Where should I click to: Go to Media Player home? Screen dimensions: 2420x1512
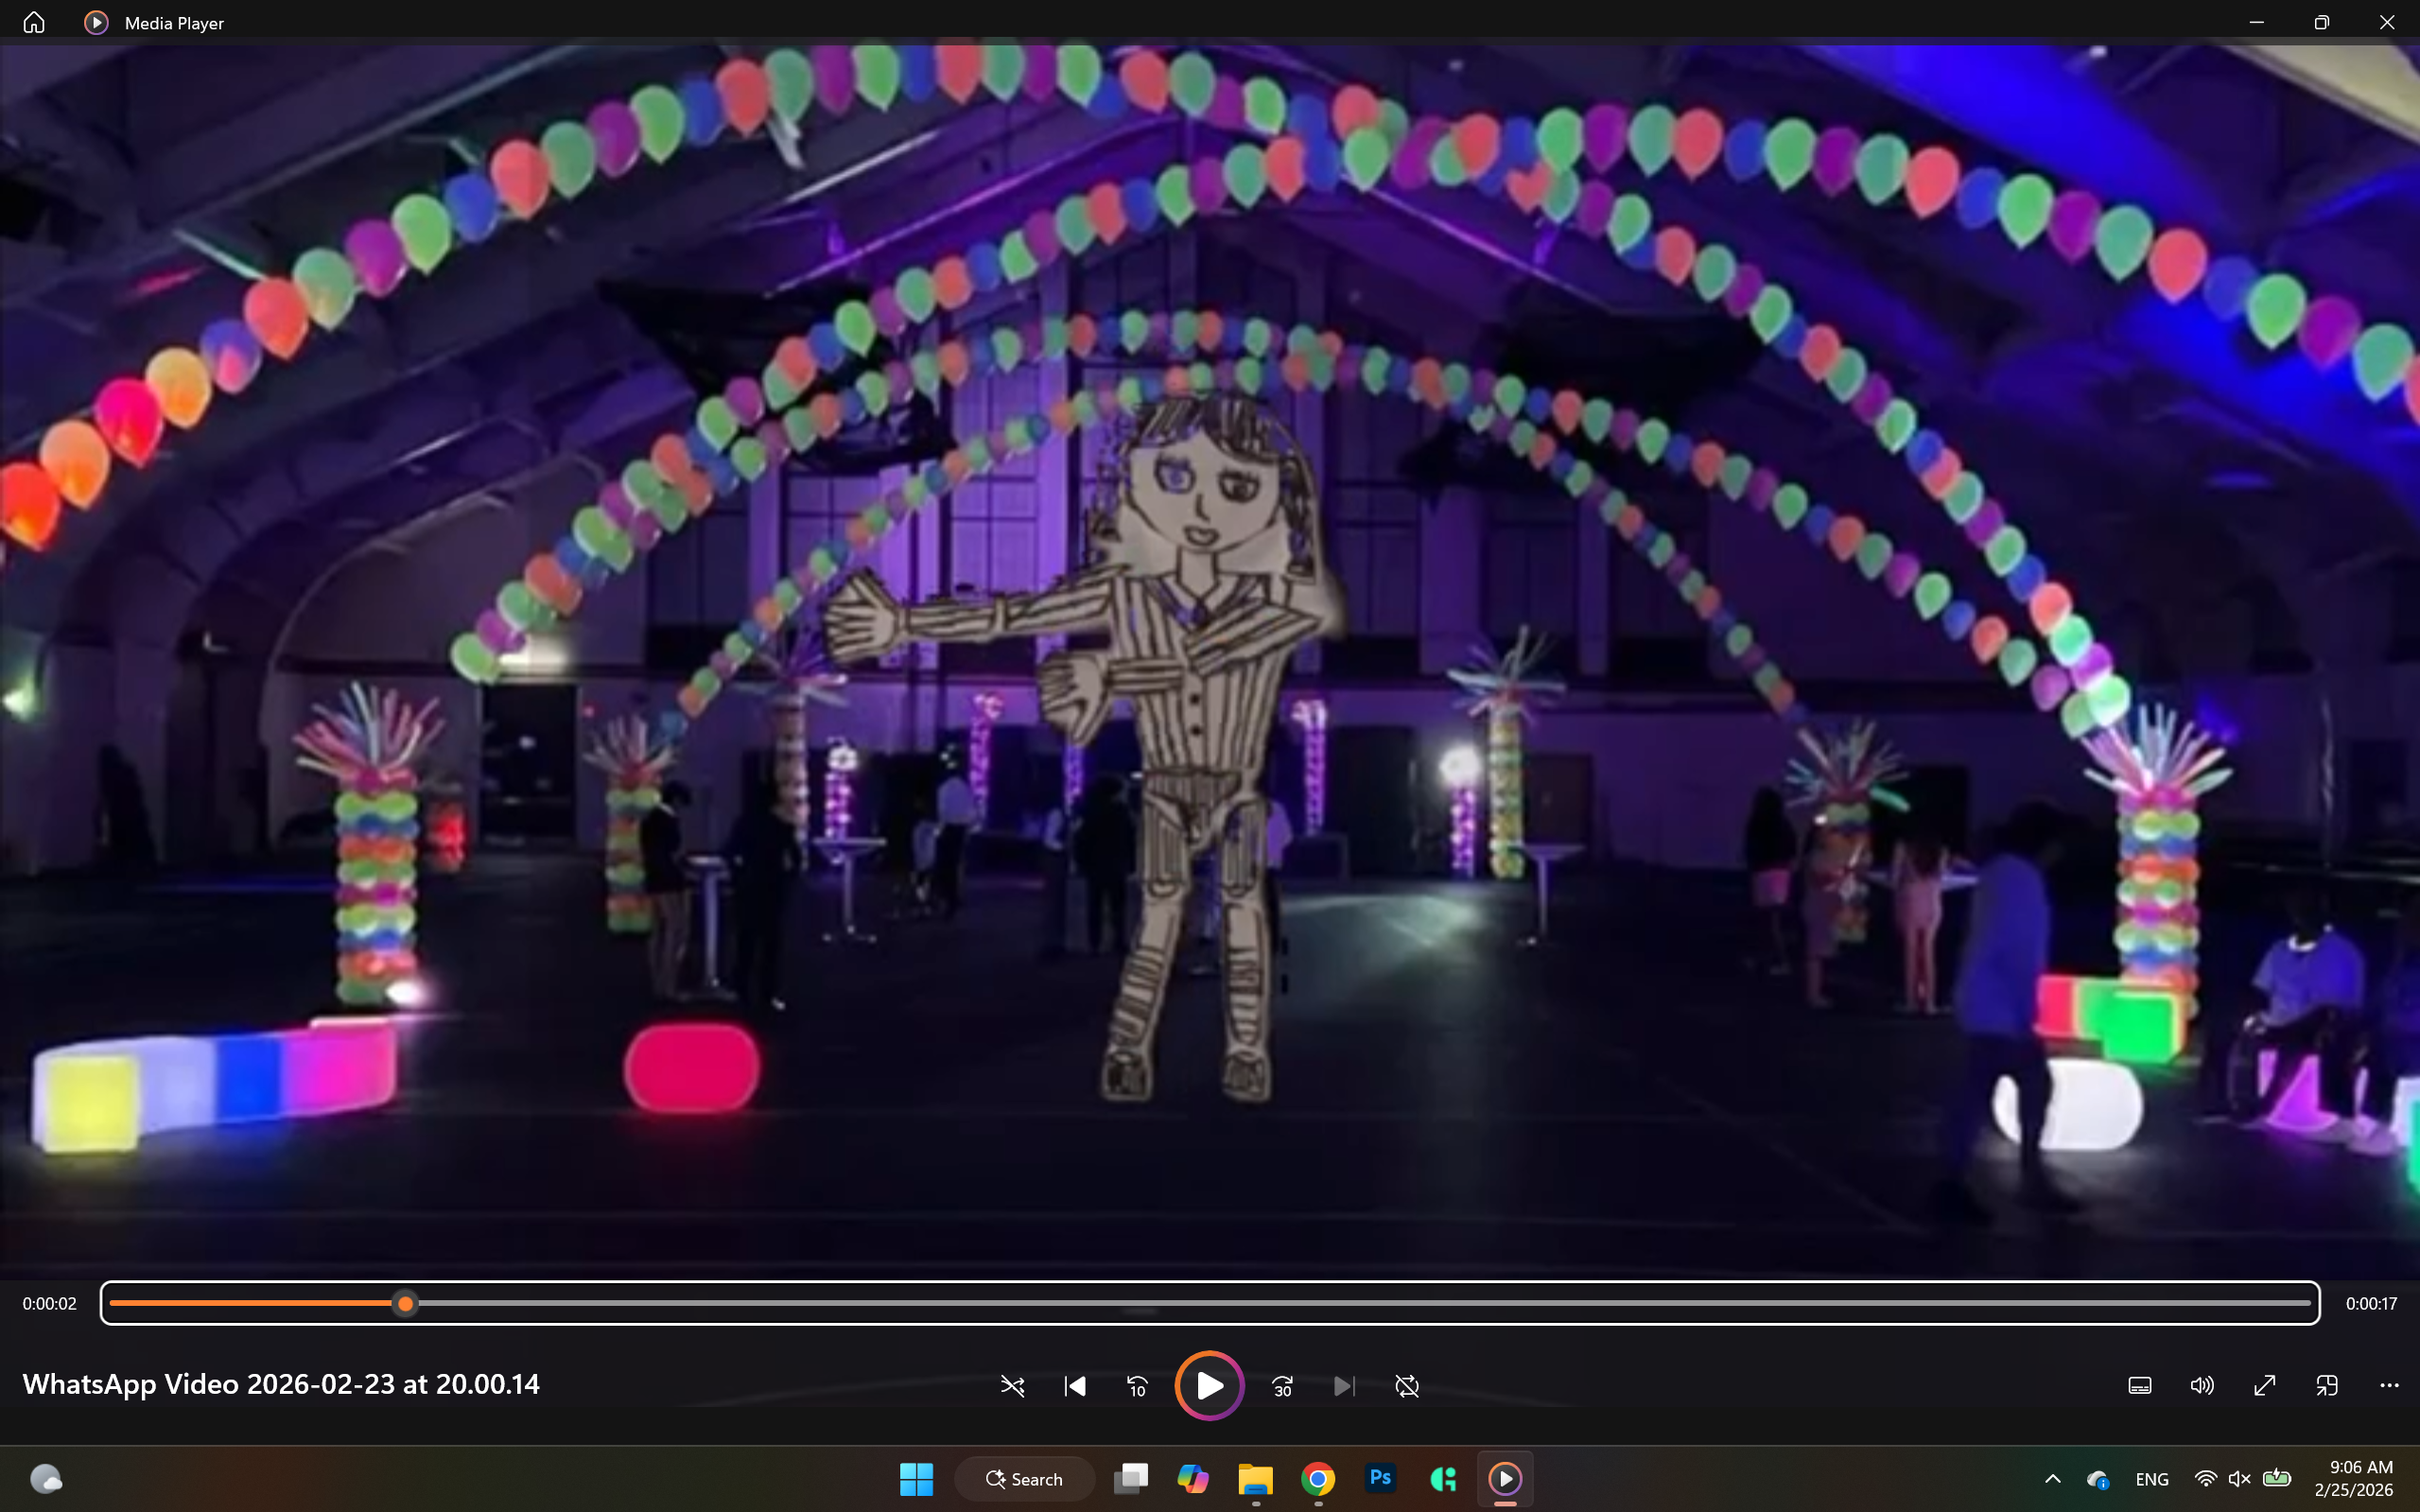[x=34, y=22]
